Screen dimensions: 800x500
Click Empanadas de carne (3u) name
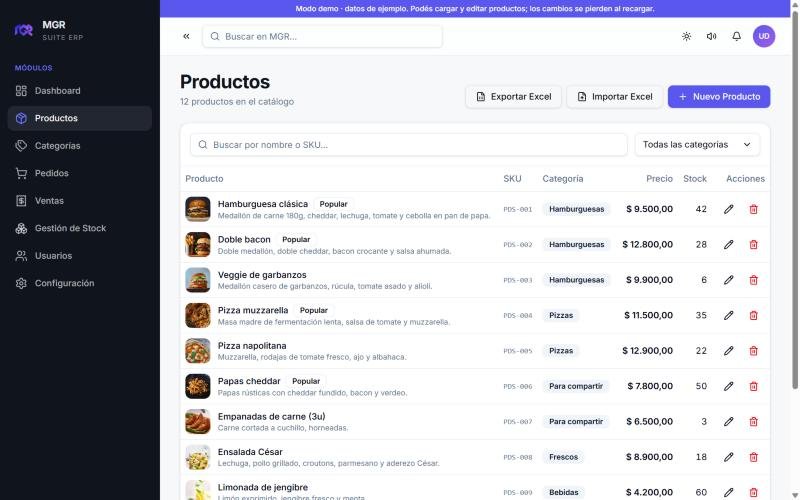(271, 417)
